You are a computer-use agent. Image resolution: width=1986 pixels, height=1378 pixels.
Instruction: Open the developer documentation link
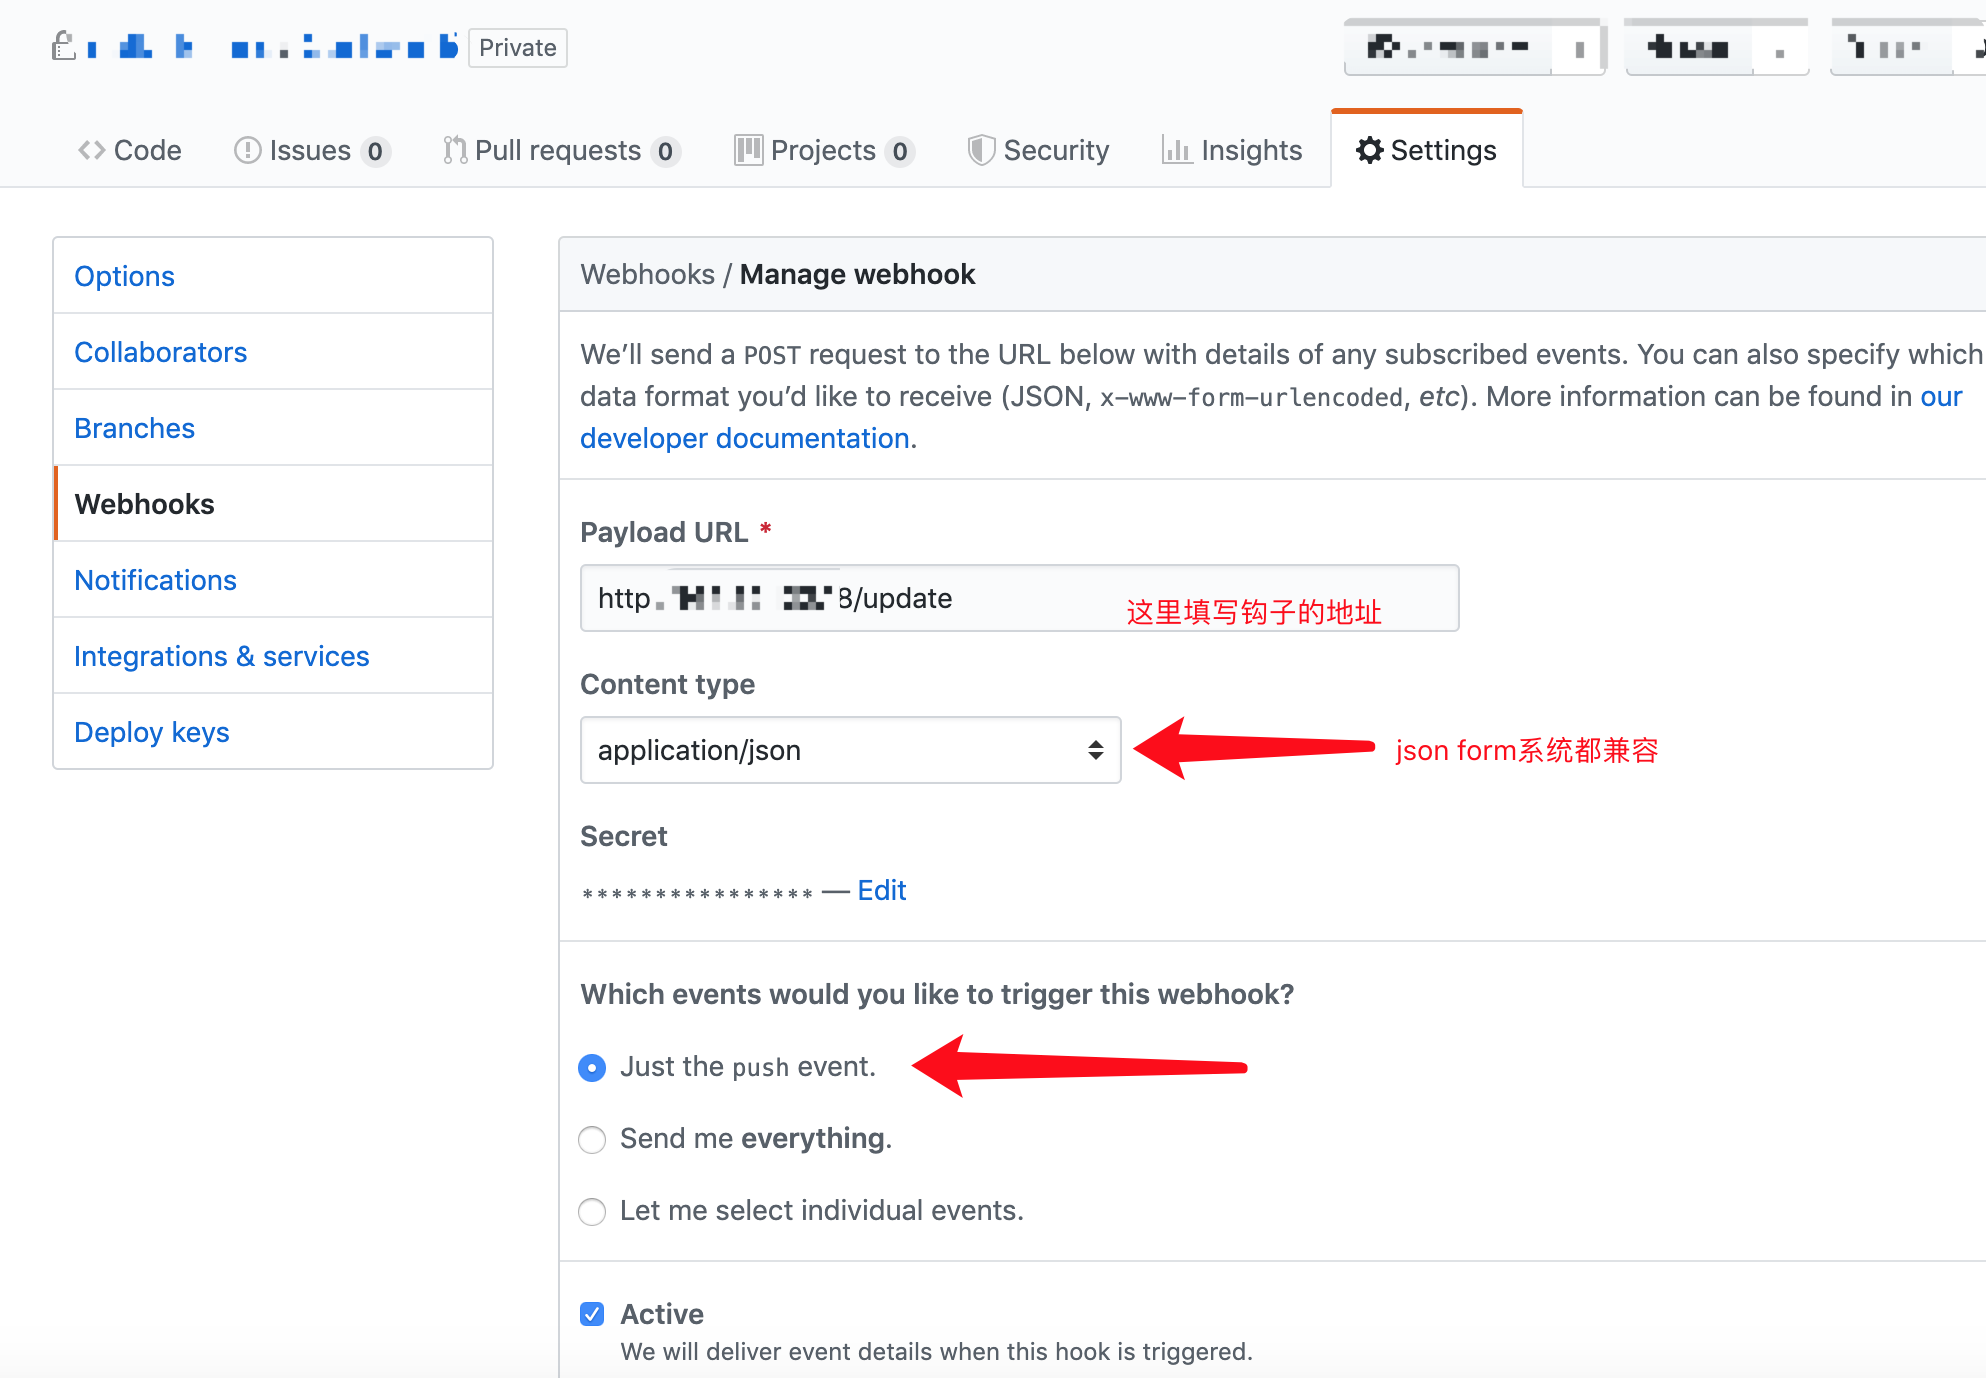(744, 438)
